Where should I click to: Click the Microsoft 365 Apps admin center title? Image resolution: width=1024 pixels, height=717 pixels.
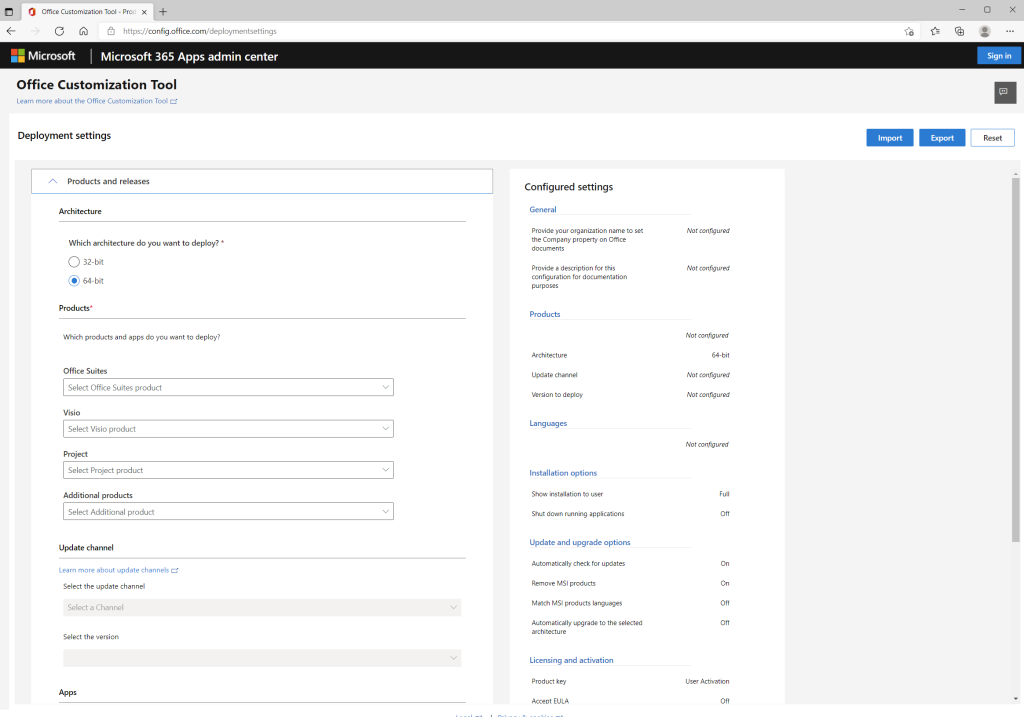pos(189,56)
